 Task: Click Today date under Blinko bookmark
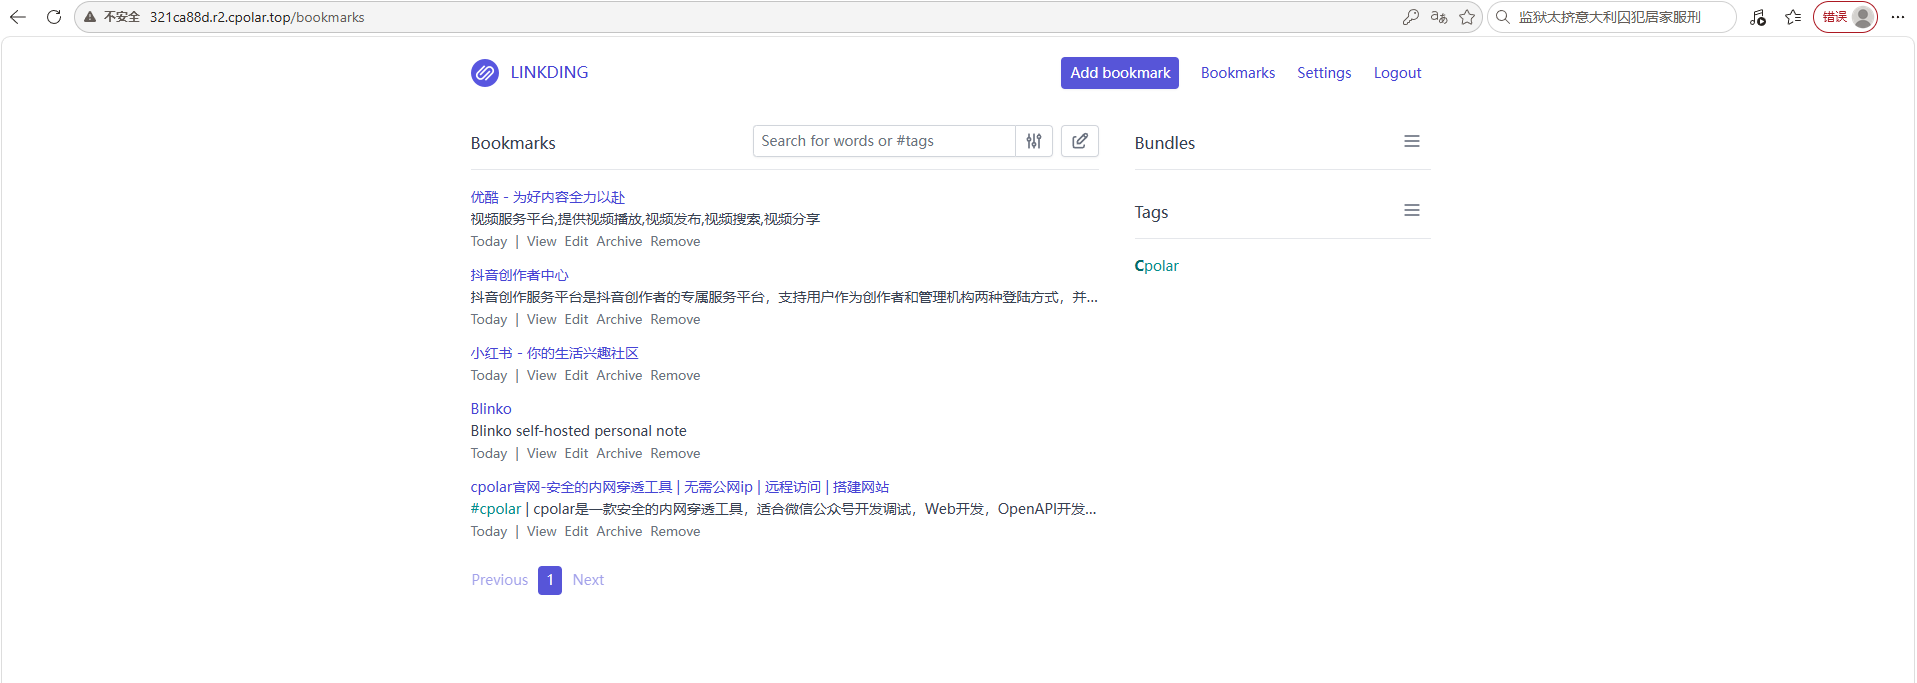tap(489, 453)
